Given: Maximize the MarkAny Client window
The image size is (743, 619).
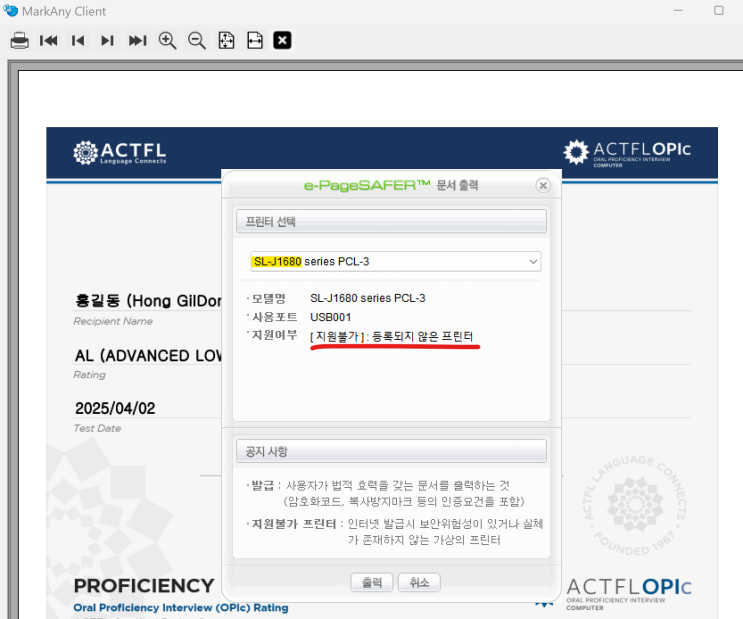Looking at the screenshot, I should click(719, 10).
